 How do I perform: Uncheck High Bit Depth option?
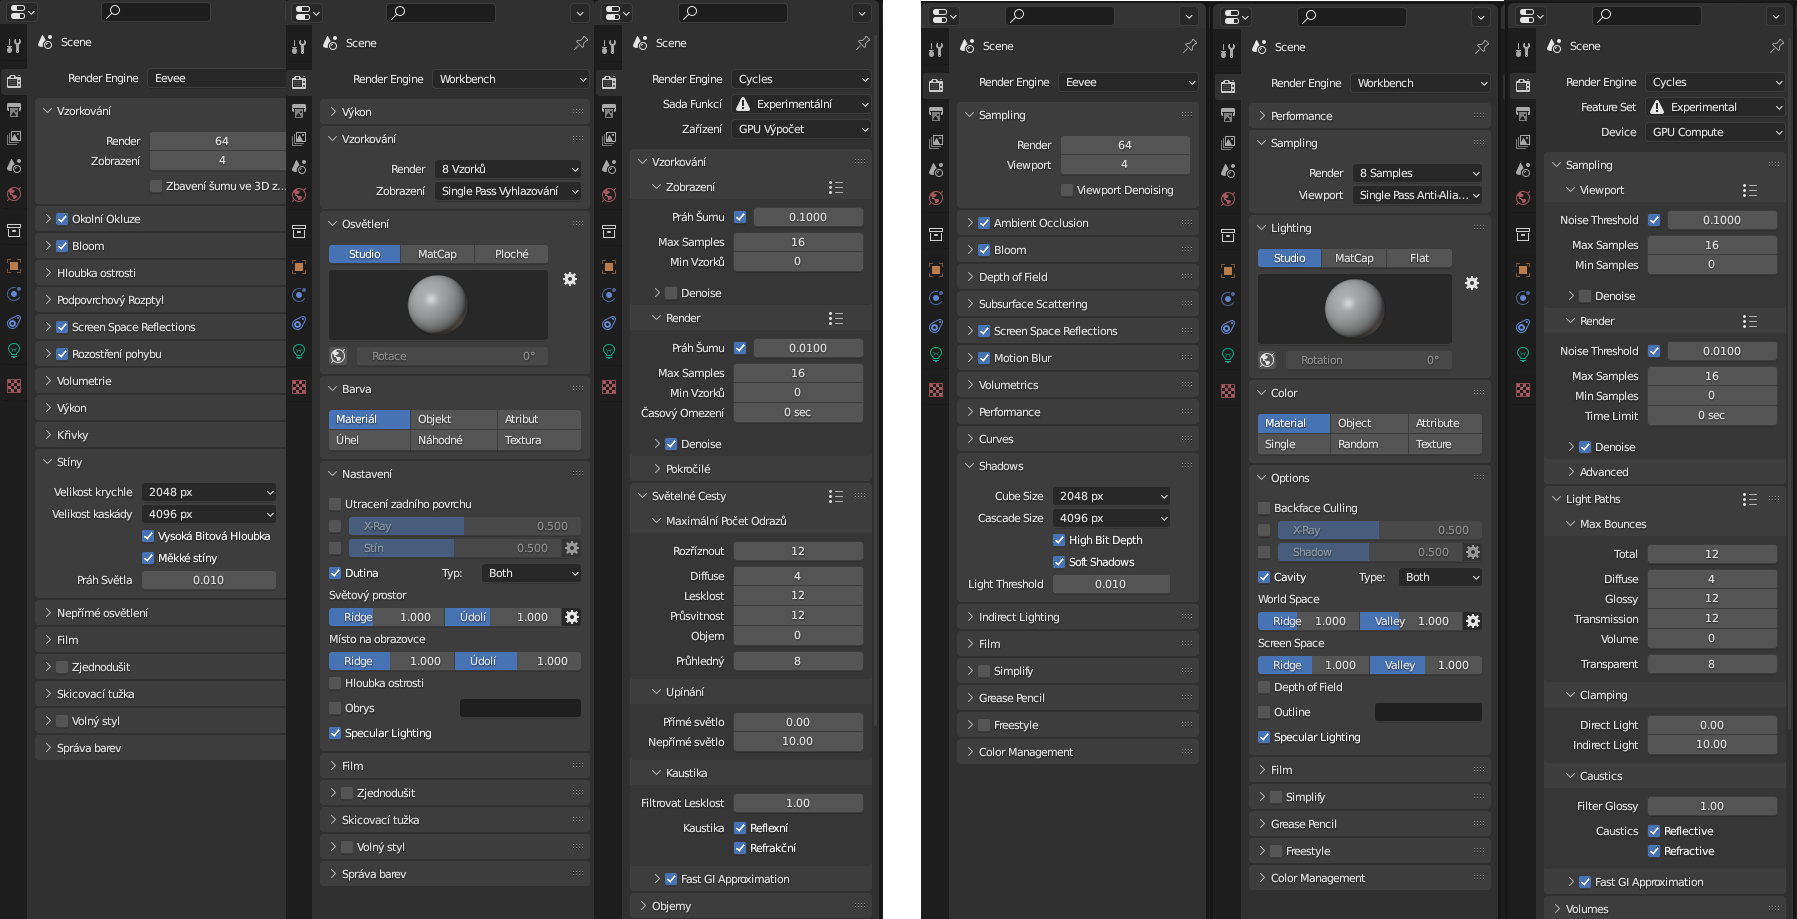(1059, 540)
